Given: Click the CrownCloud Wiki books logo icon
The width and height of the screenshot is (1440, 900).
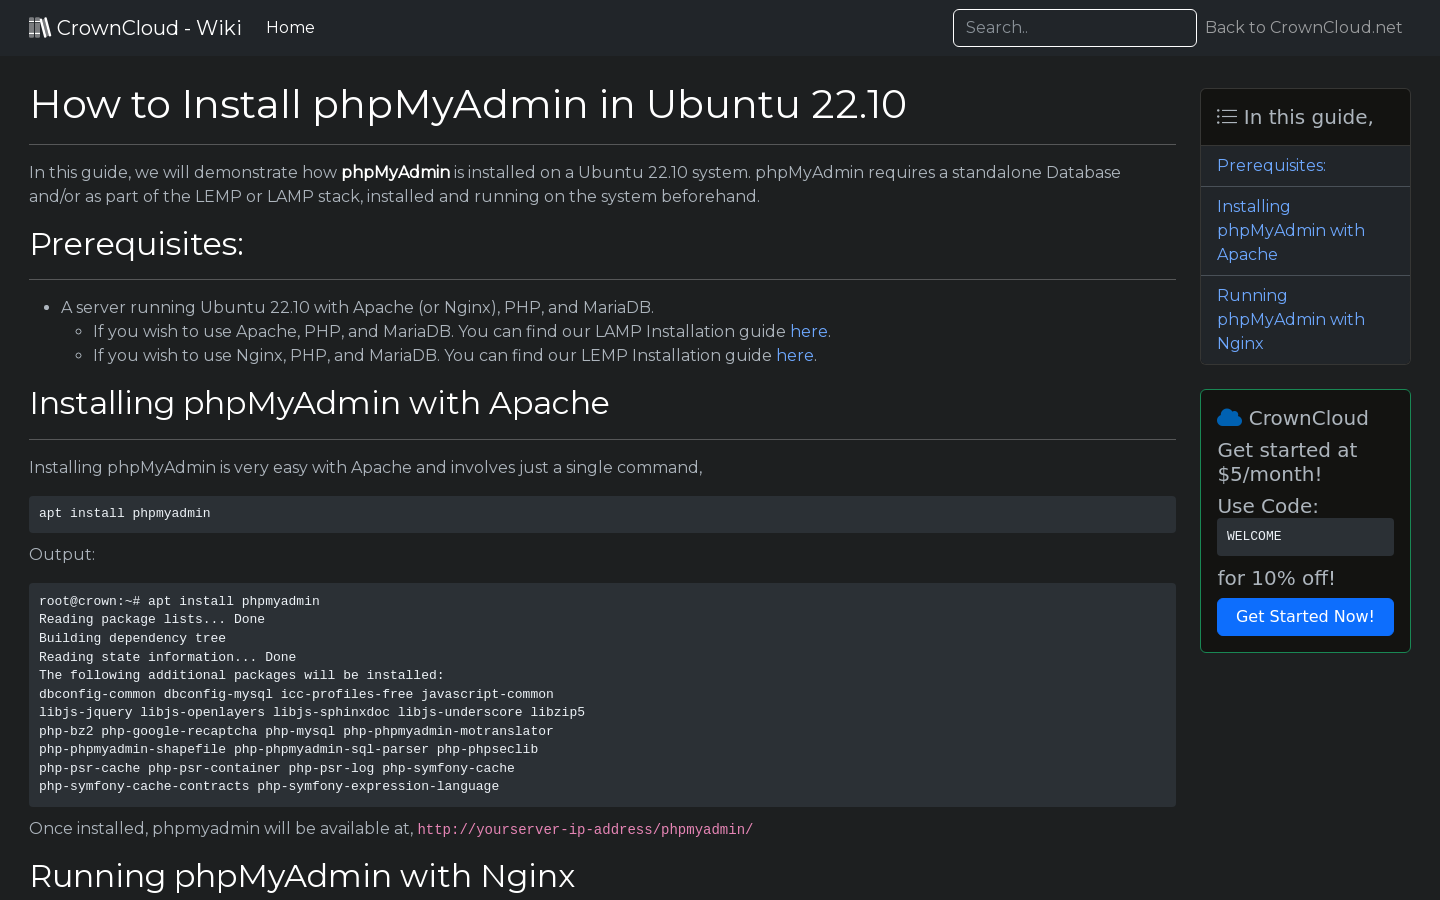Looking at the screenshot, I should (x=40, y=27).
